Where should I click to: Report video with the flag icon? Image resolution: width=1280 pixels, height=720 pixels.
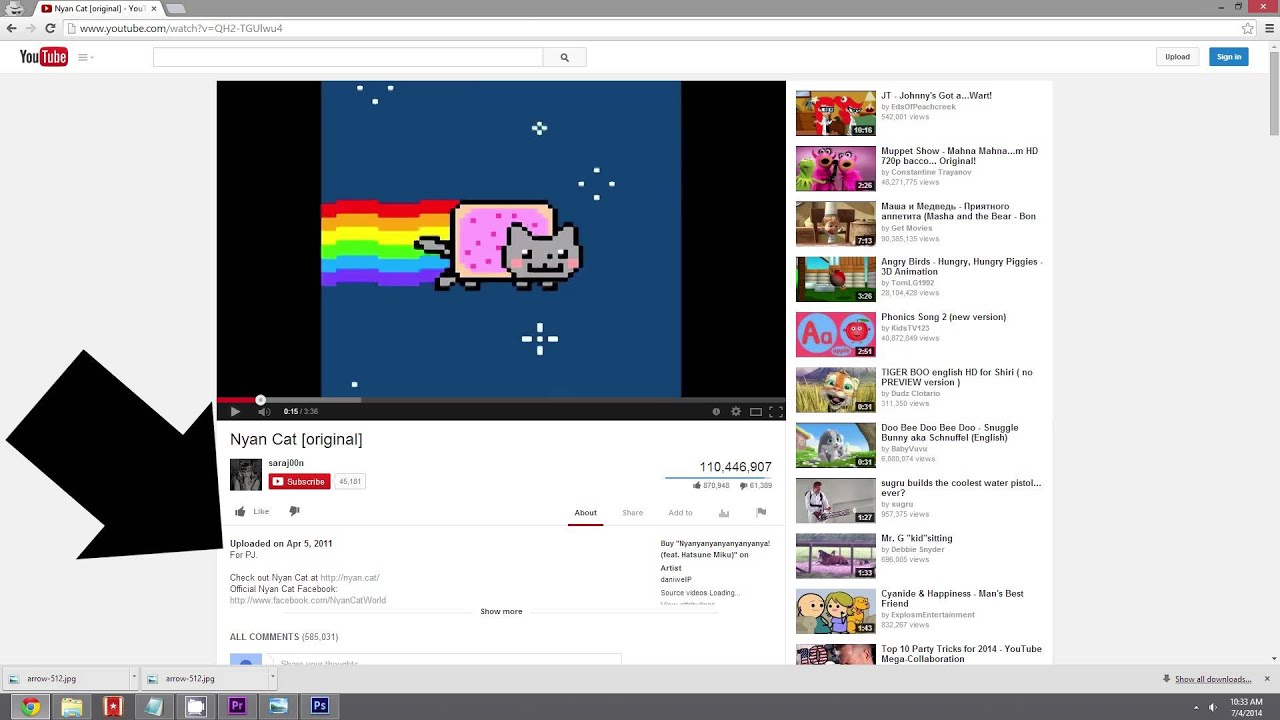[x=761, y=512]
